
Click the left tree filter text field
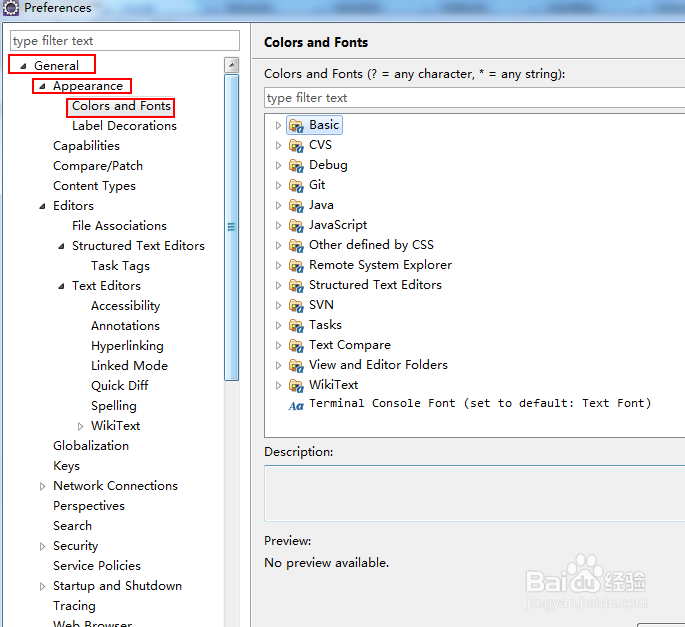coord(125,41)
